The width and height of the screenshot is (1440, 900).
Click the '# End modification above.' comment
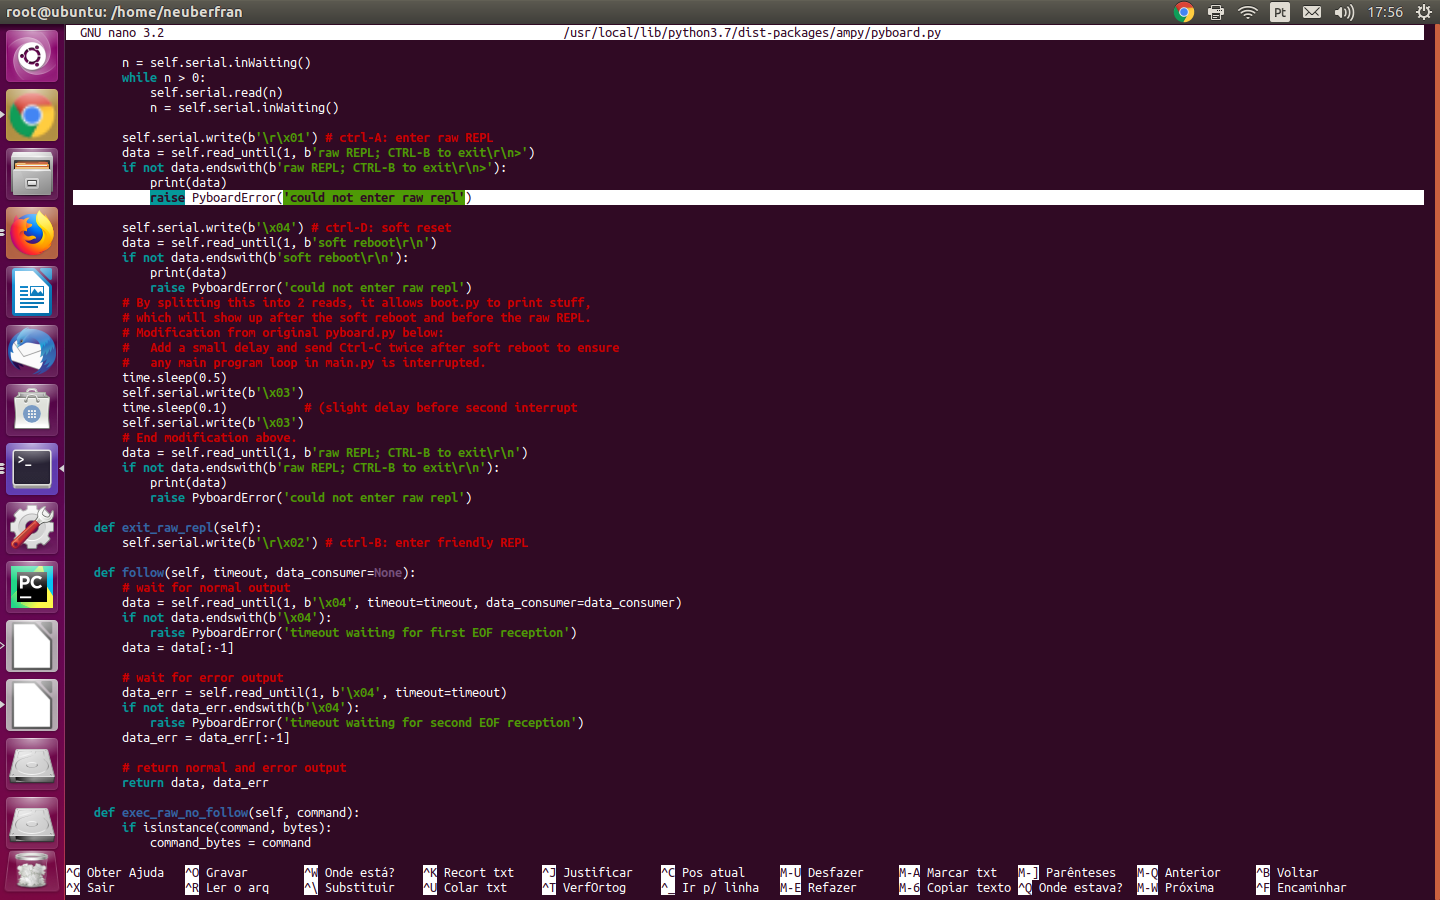(209, 438)
